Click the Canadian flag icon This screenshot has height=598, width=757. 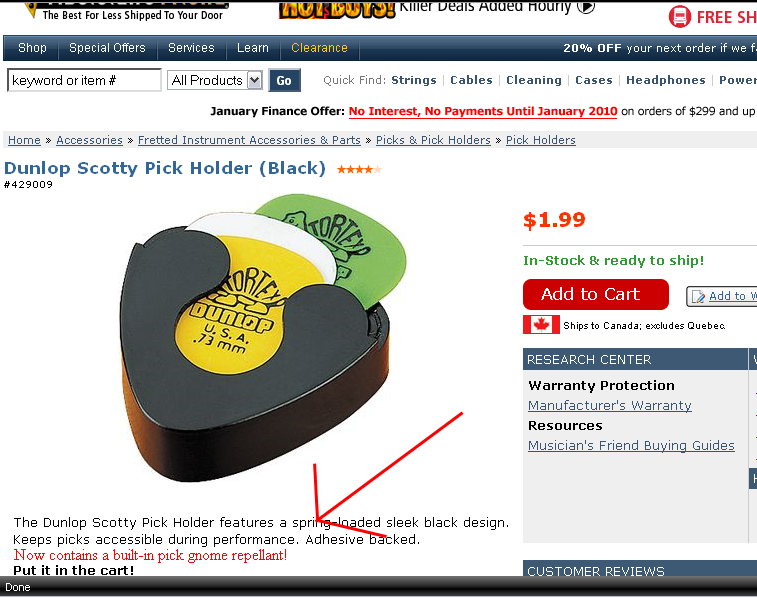click(541, 324)
